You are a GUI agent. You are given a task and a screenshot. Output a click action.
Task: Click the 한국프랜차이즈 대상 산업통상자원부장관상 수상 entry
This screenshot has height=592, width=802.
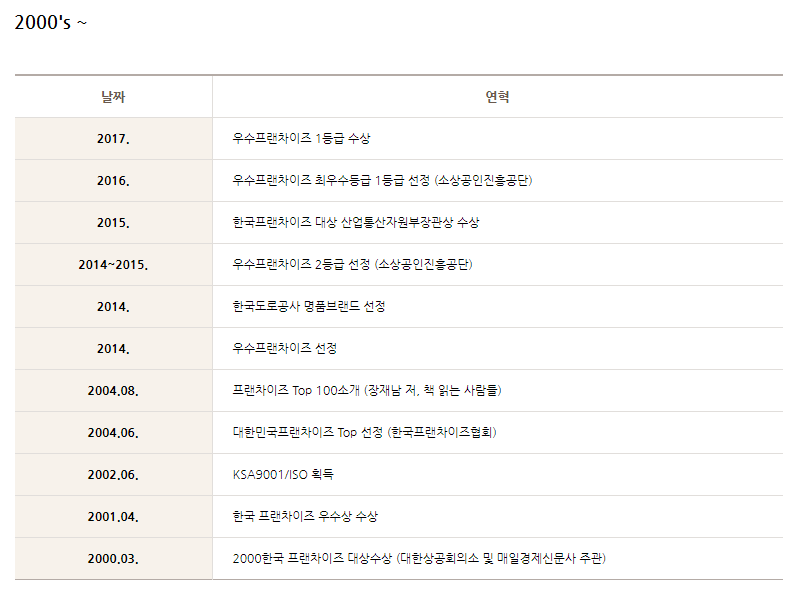click(355, 223)
